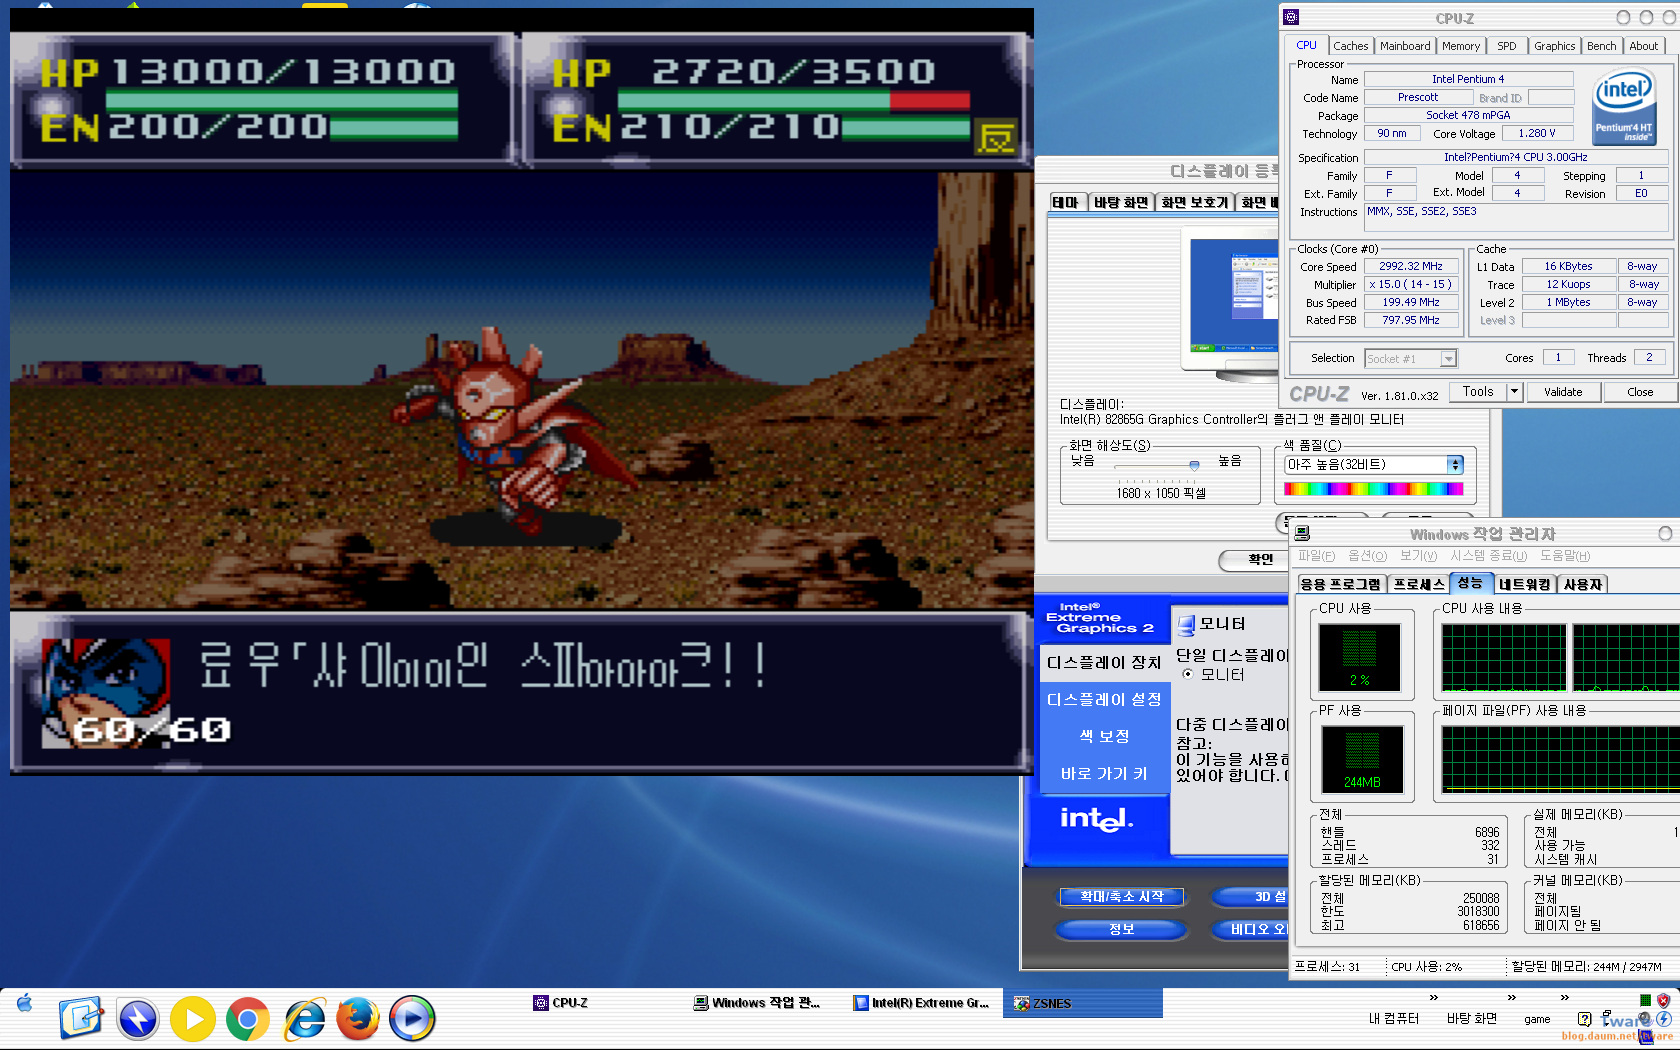This screenshot has height=1050, width=1680.
Task: Open the 프로세스 tab in Task Manager
Action: point(1419,585)
